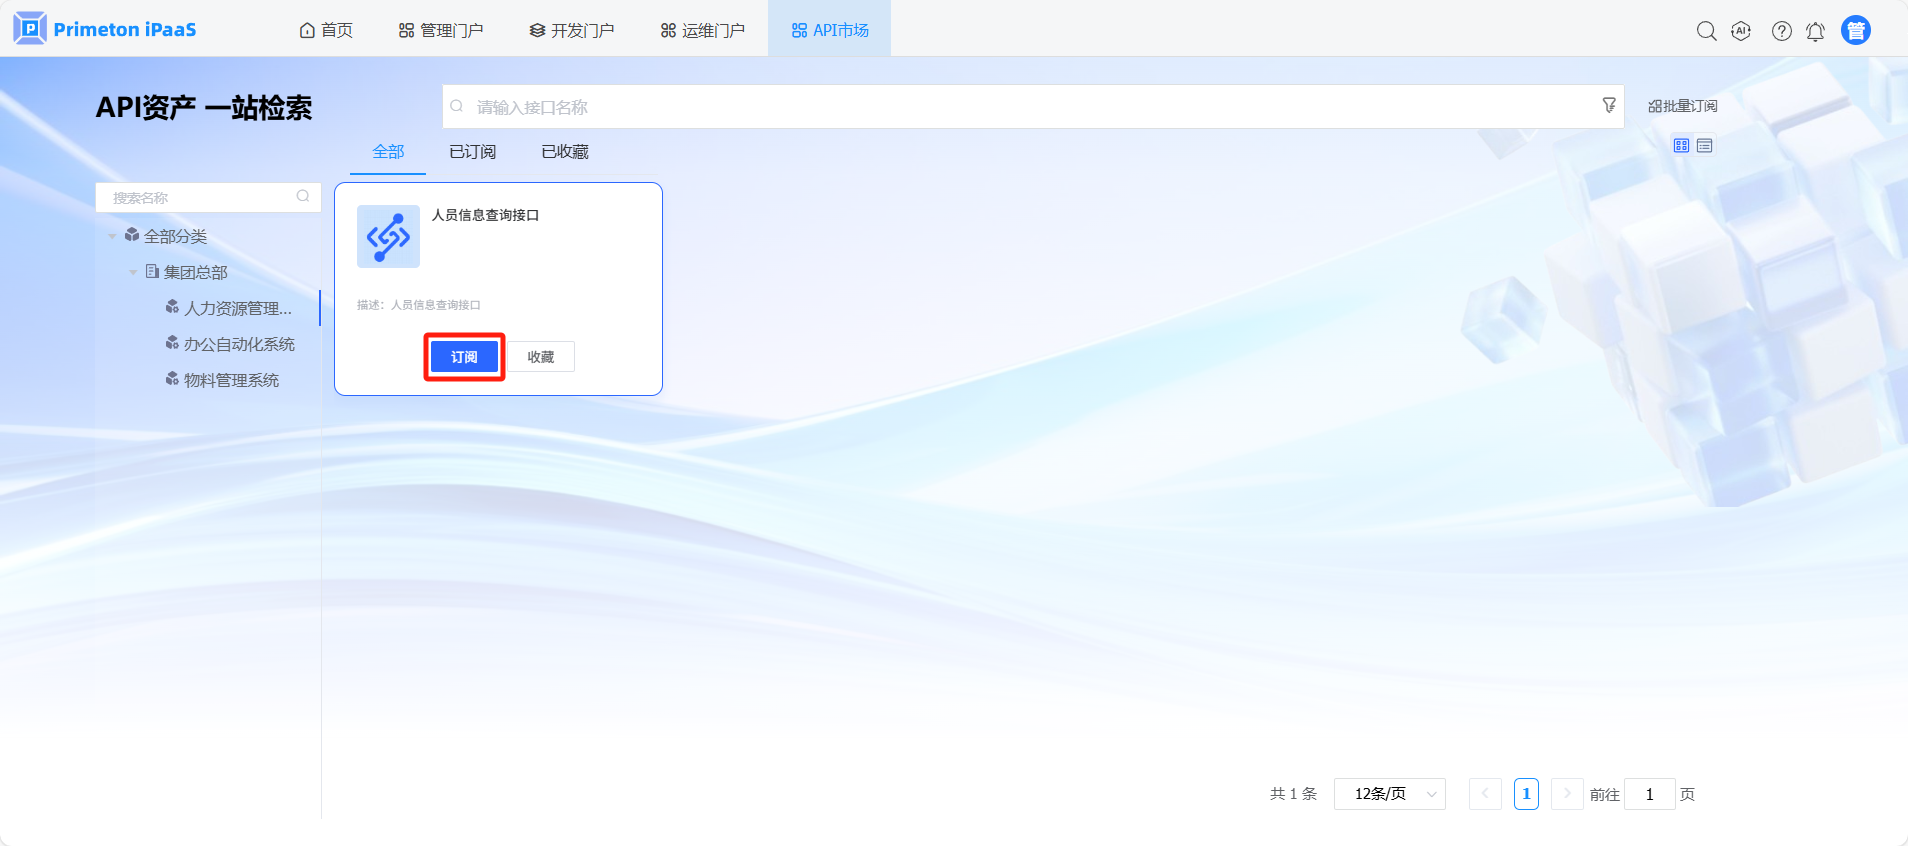Screen dimensions: 1908x846
Task: Click the filter funnel icon in search bar
Action: point(1608,105)
